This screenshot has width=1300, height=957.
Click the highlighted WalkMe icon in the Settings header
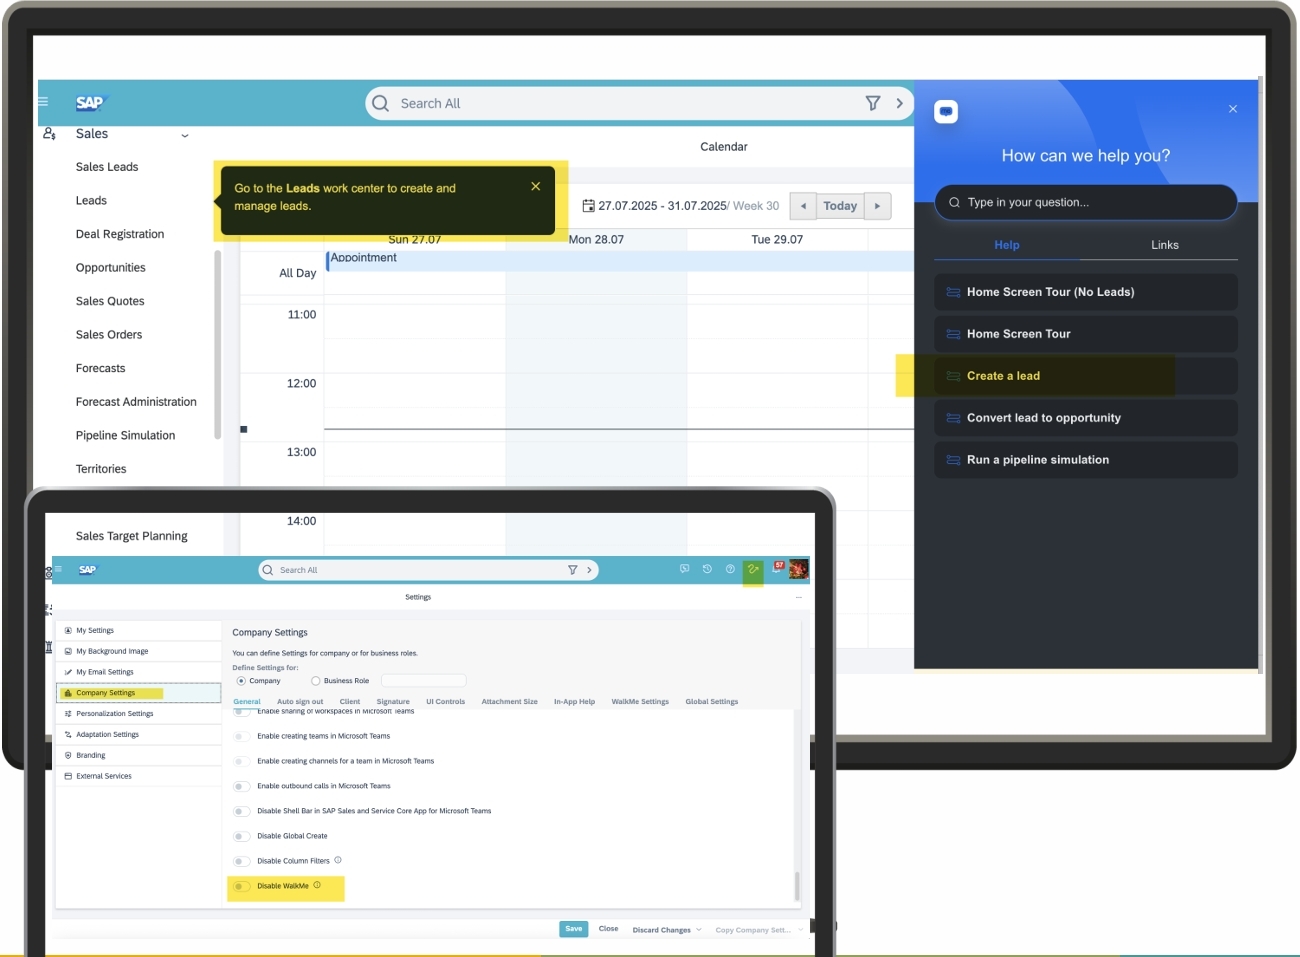tap(753, 569)
